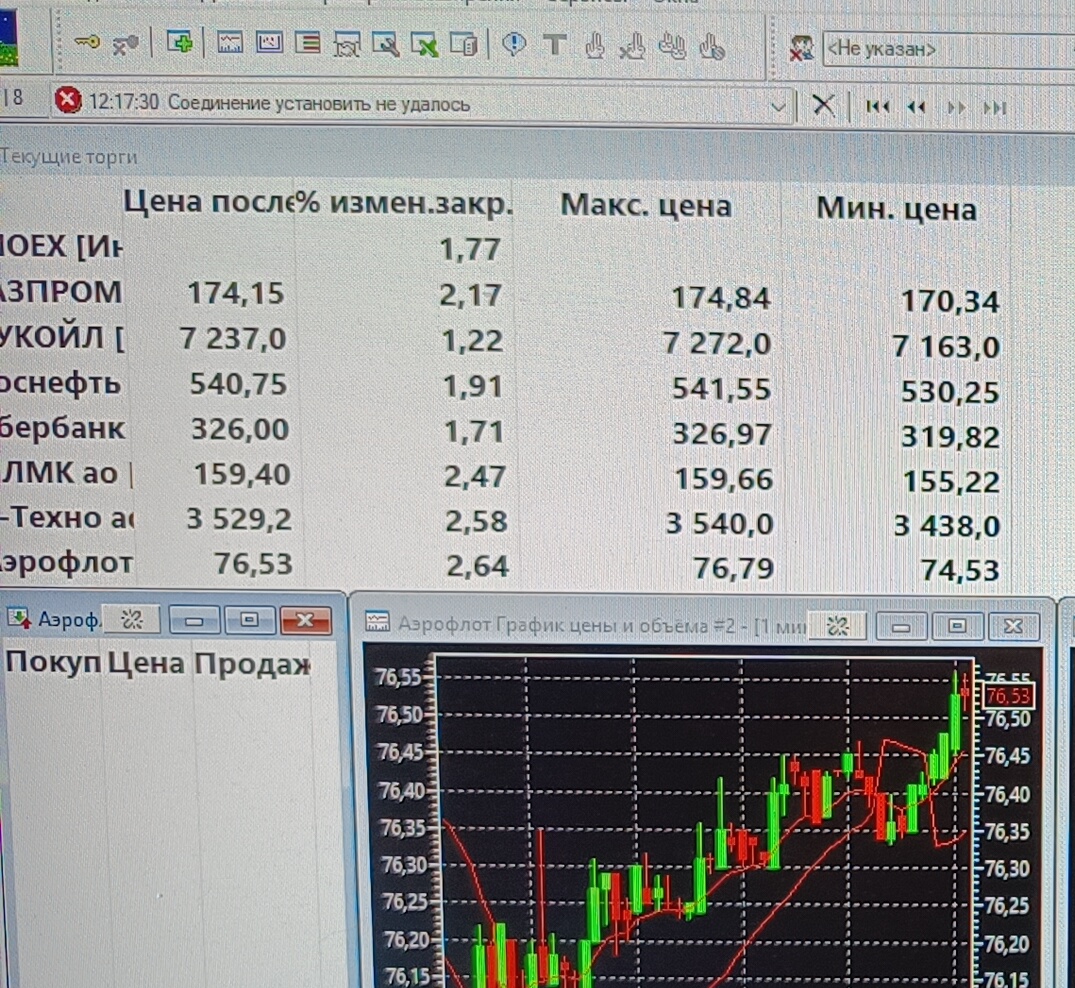Click the Цена column header in order book
The width and height of the screenshot is (1075, 988).
pyautogui.click(x=146, y=663)
